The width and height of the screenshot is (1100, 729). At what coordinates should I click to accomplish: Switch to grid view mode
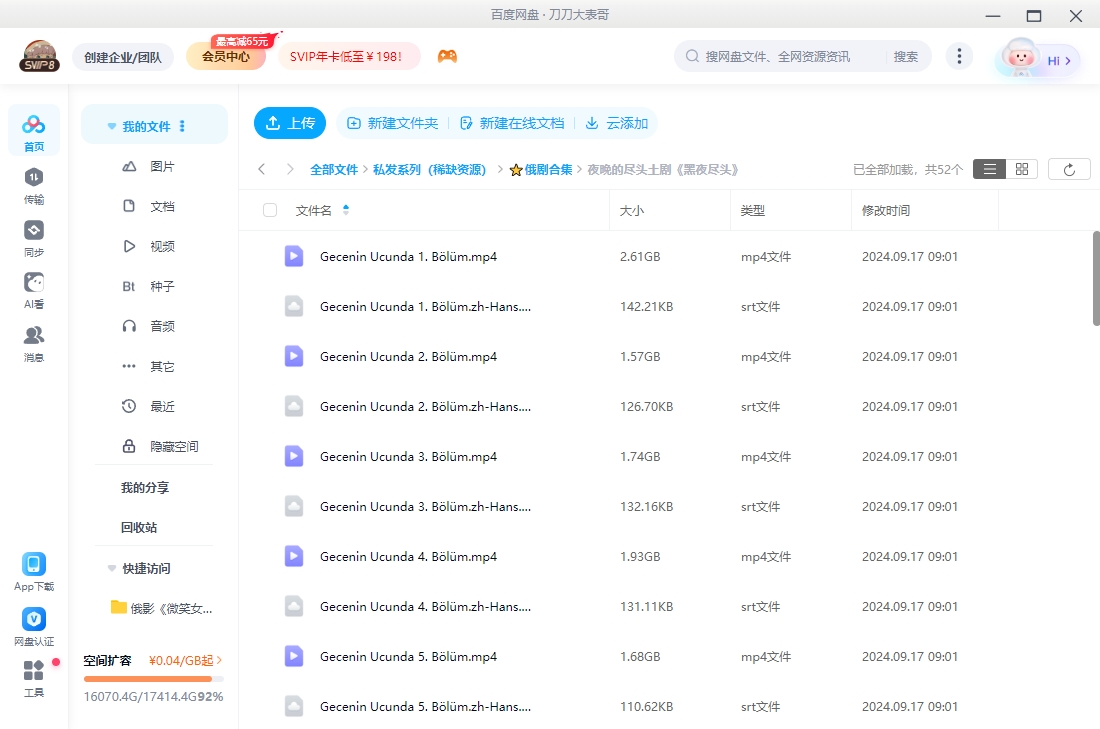[x=1021, y=168]
